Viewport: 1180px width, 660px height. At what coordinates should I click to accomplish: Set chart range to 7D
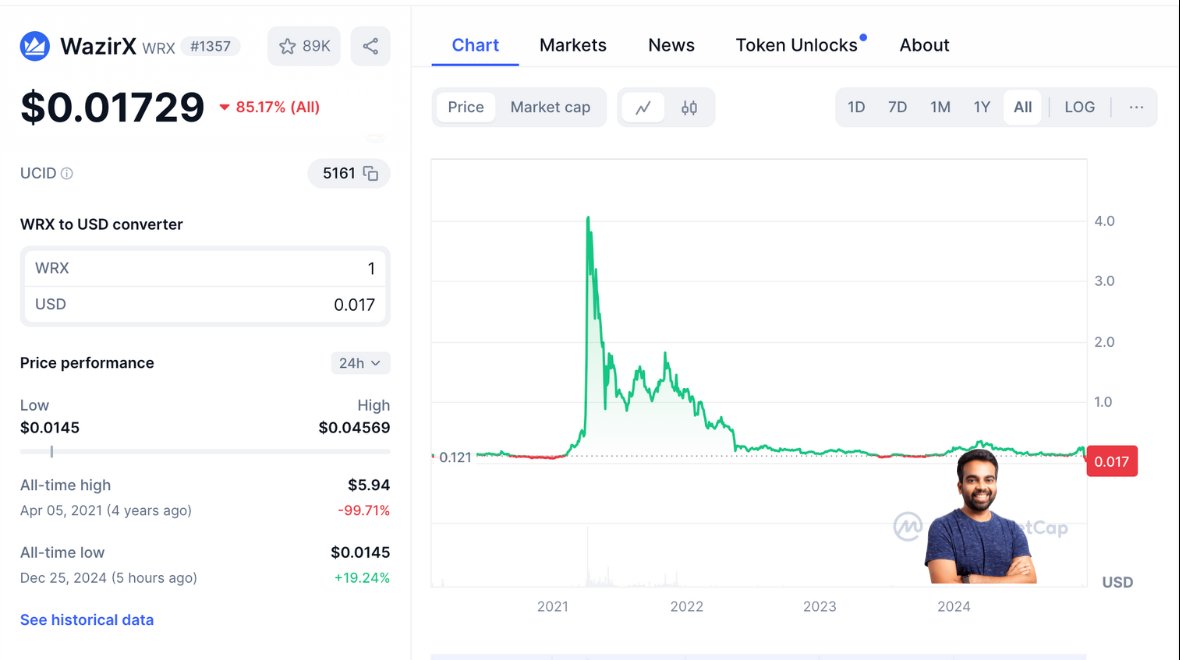tap(897, 107)
